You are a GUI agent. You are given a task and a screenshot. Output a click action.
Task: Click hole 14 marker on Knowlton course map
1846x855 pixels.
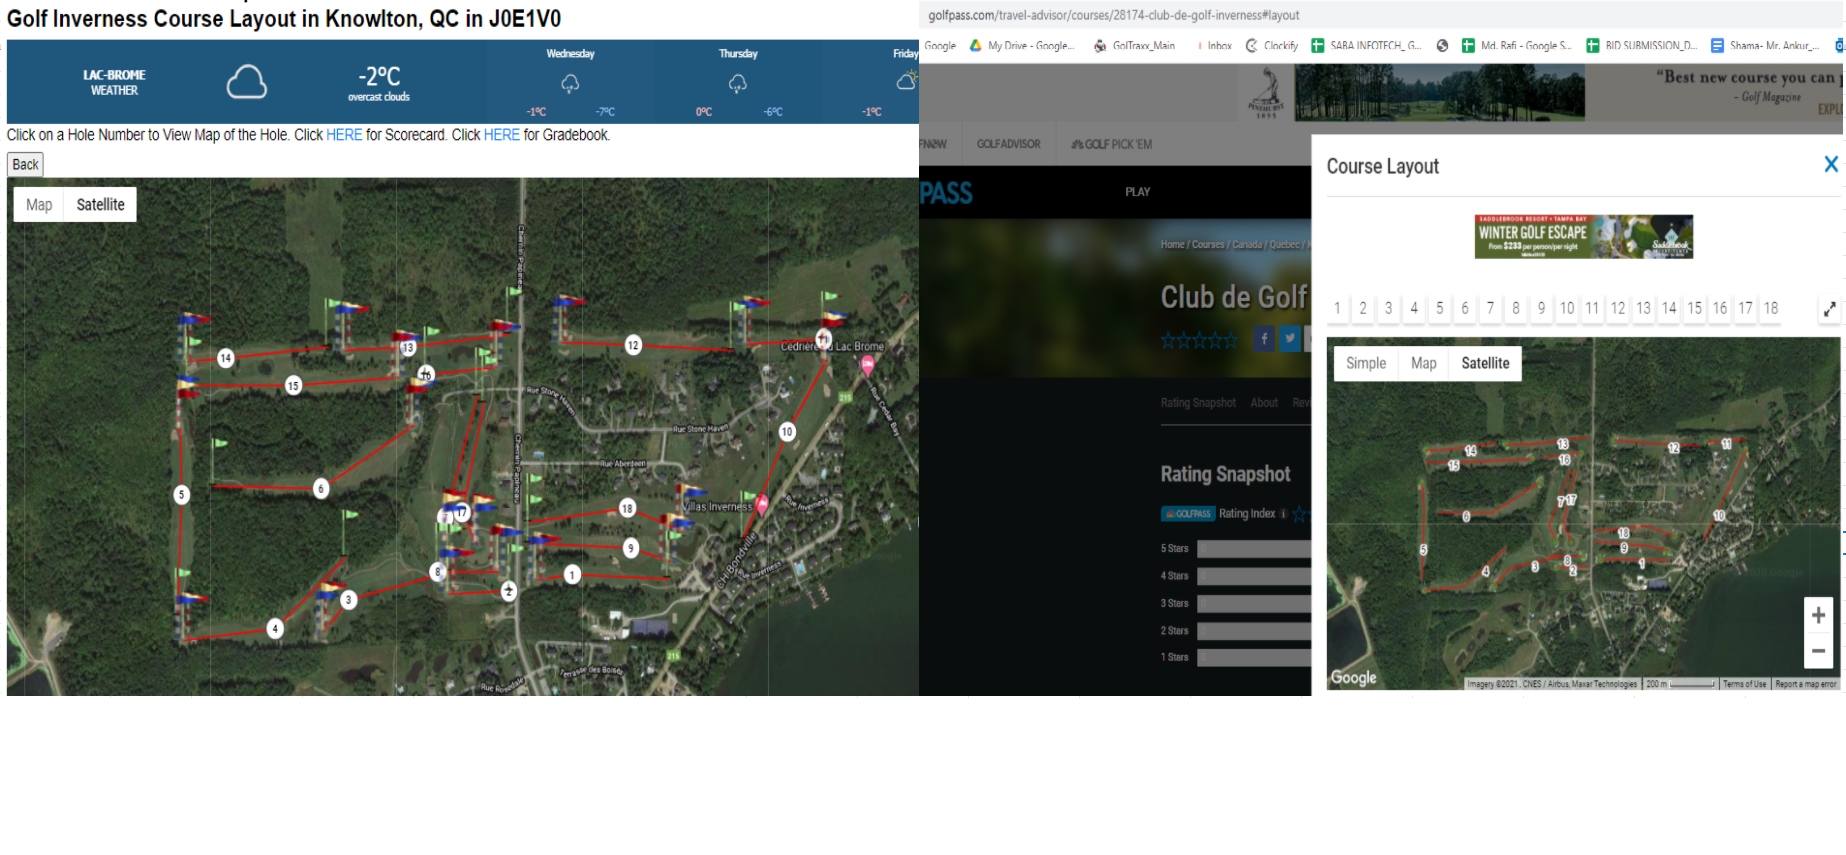[226, 358]
